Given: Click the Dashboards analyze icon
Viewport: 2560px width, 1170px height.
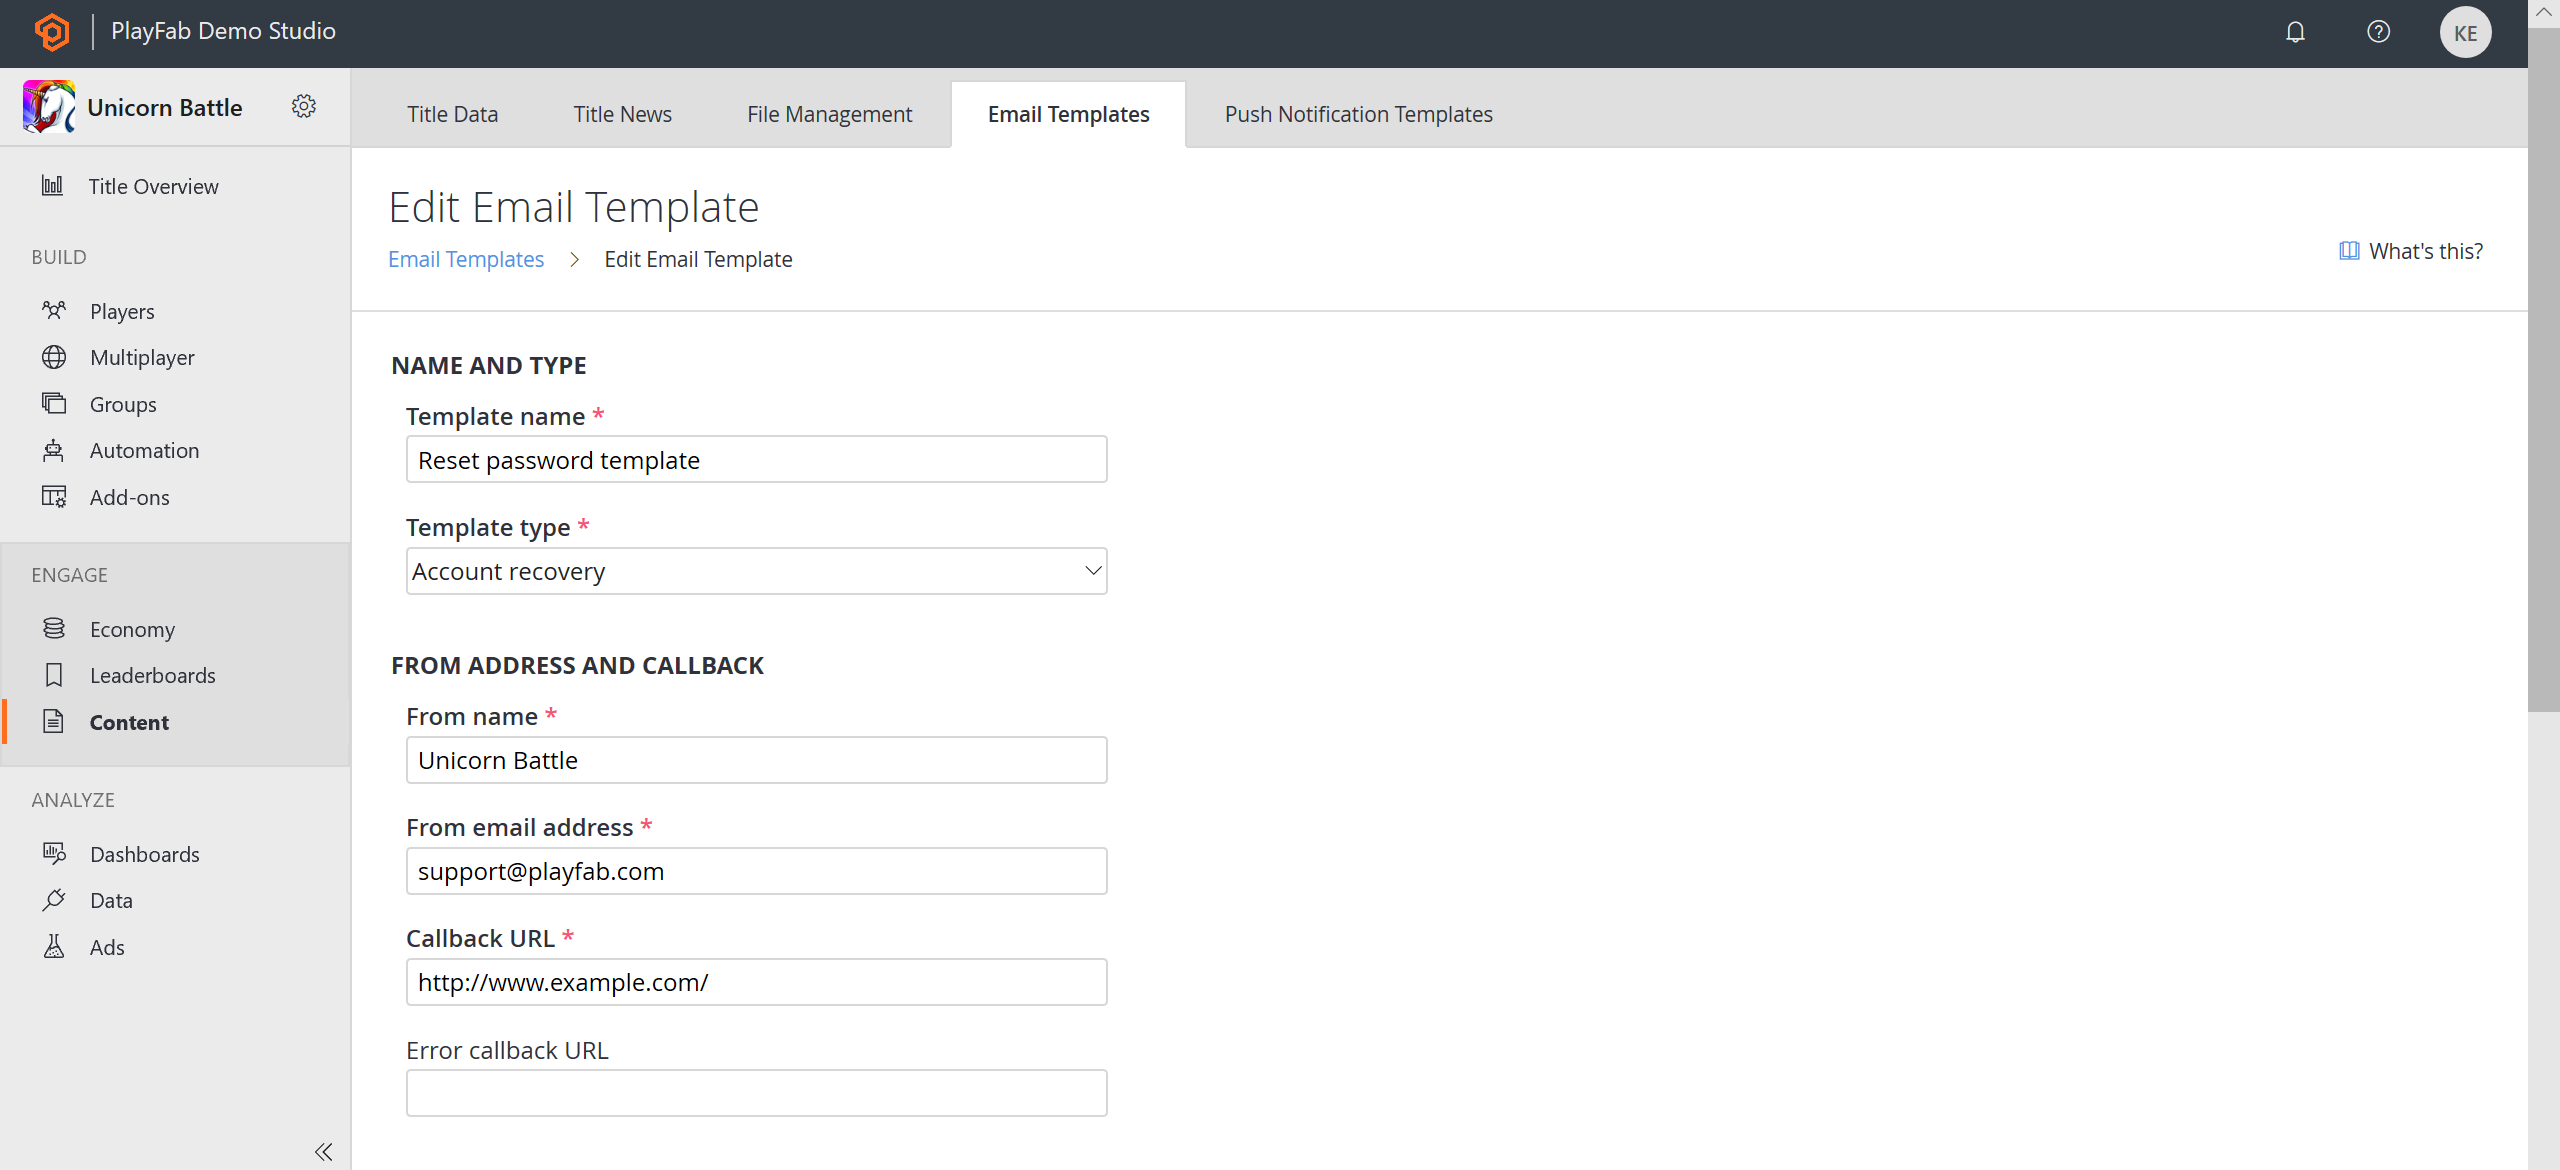Looking at the screenshot, I should pos(54,852).
